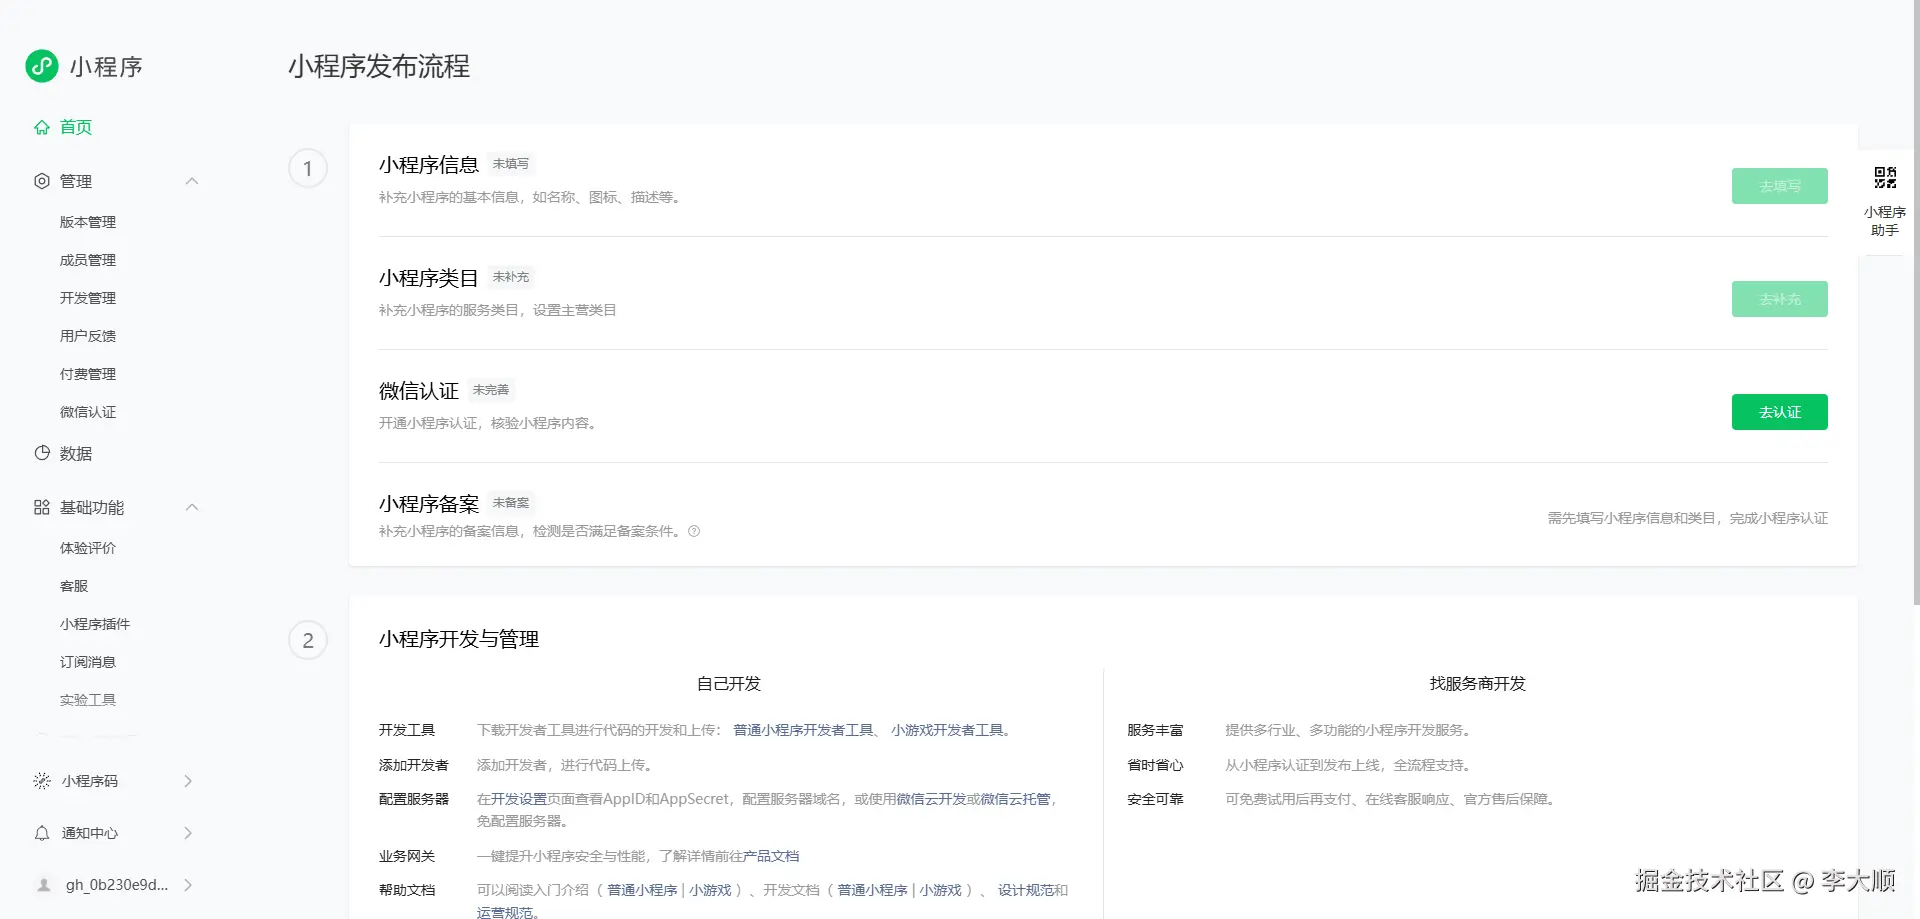Image resolution: width=1920 pixels, height=919 pixels.
Task: Open 版本管理 in the sidebar
Action: click(88, 222)
